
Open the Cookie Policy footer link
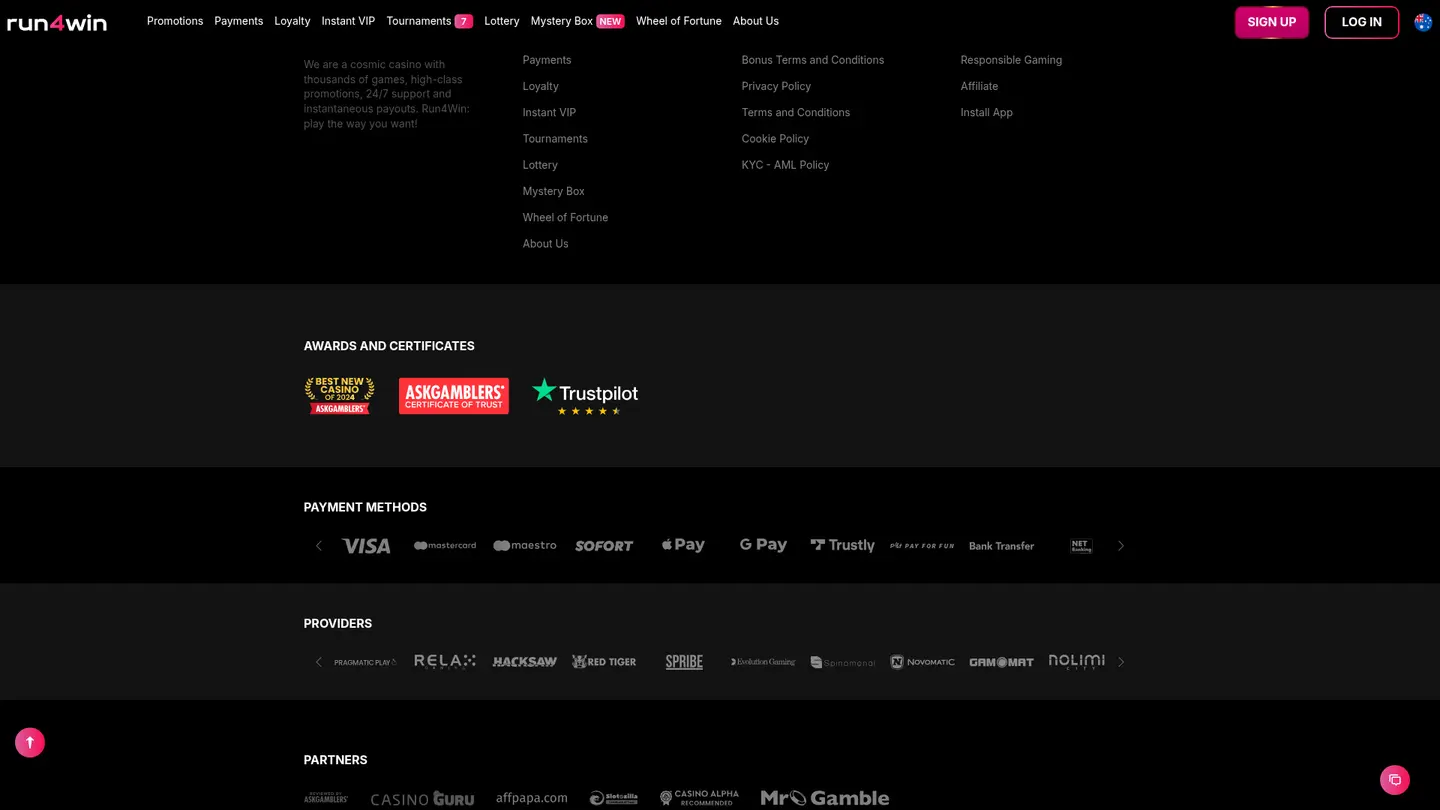coord(775,139)
